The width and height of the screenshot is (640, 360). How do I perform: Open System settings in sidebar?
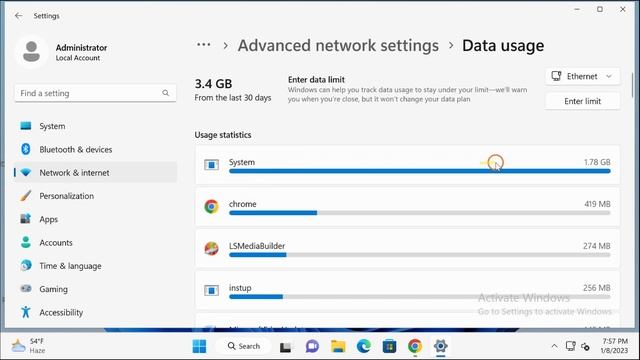point(95,126)
